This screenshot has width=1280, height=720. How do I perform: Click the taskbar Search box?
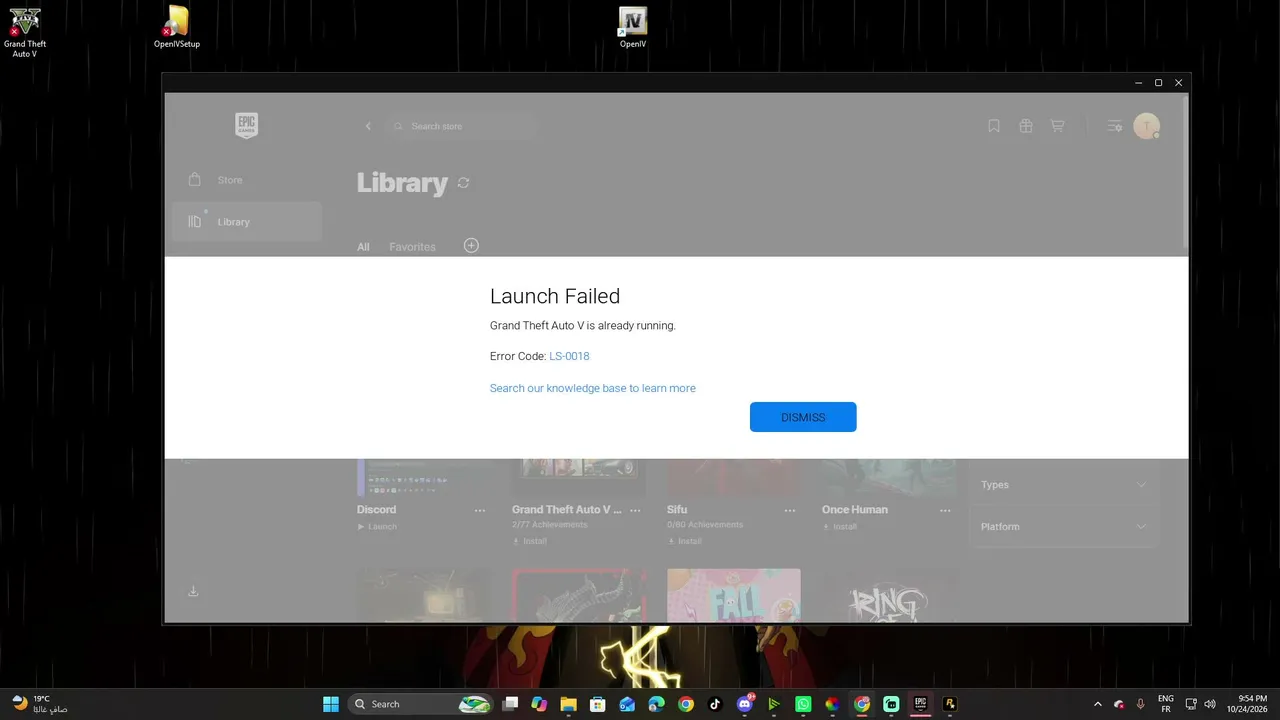[x=420, y=704]
